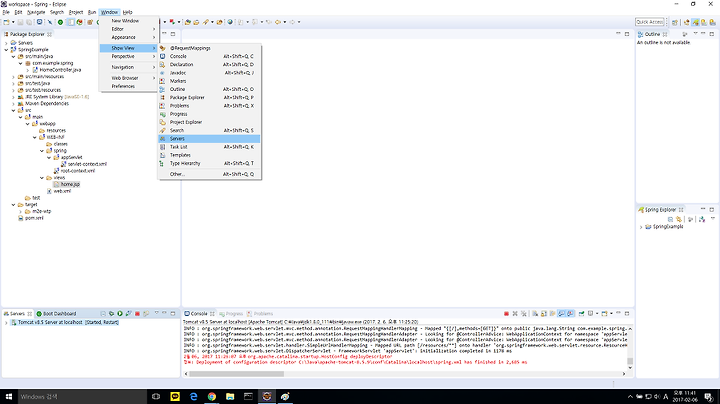Select root-context.xml file
The height and width of the screenshot is (404, 720).
74,171
